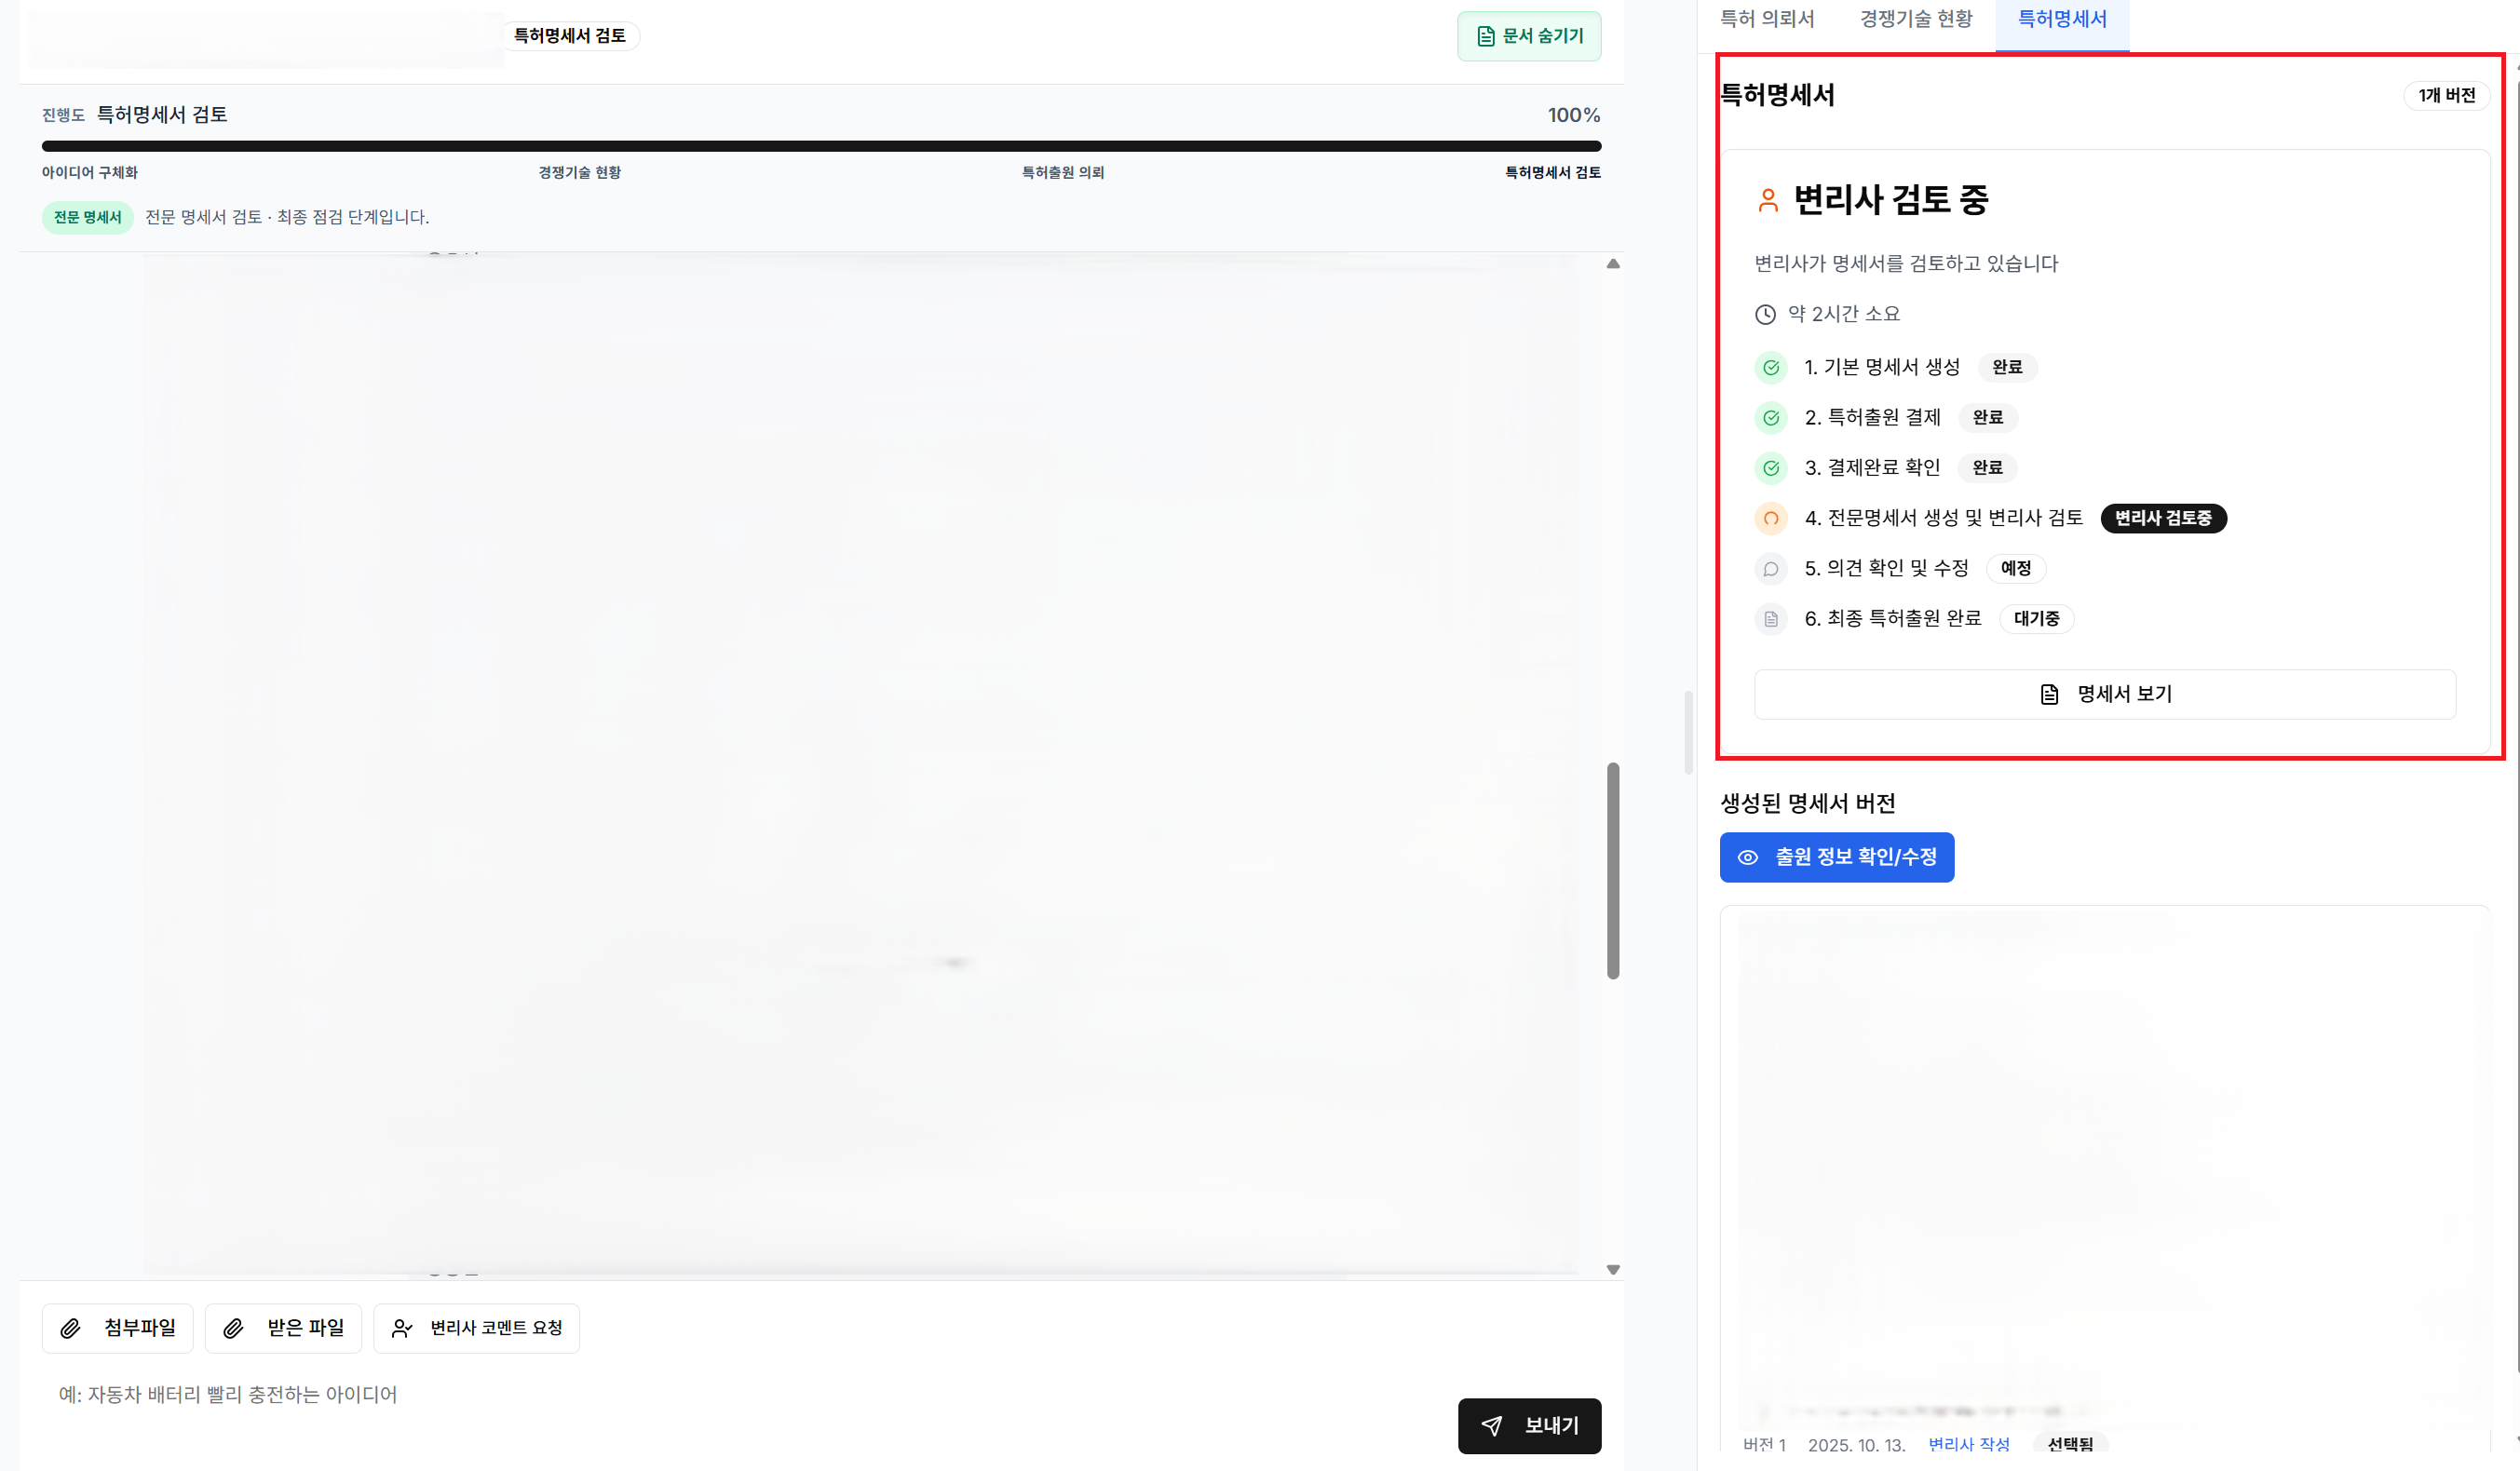
Task: Click the clock icon next to 약 2시간 소요
Action: [x=1765, y=314]
